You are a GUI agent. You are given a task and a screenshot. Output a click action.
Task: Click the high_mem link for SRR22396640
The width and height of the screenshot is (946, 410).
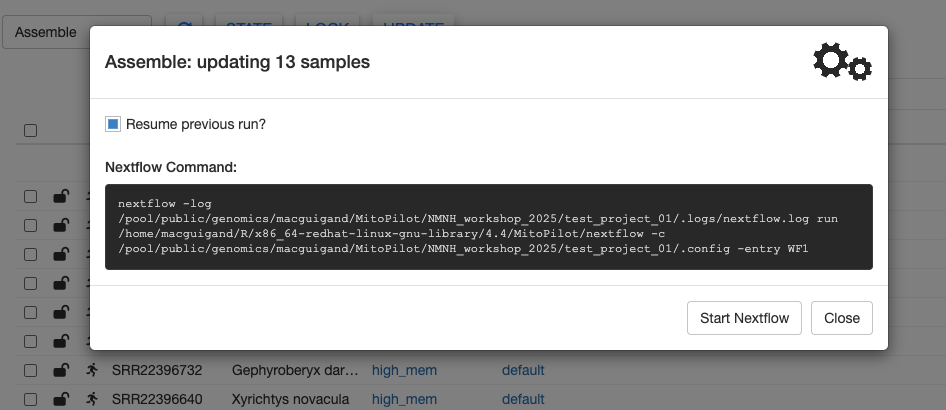click(404, 399)
